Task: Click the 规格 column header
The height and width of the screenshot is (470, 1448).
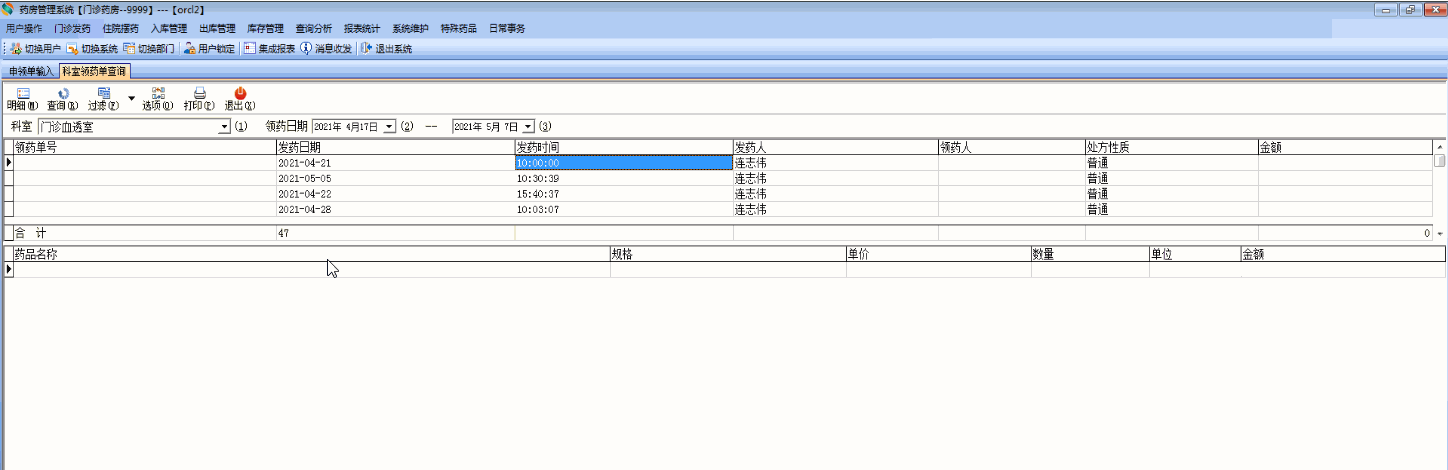Action: click(x=728, y=255)
